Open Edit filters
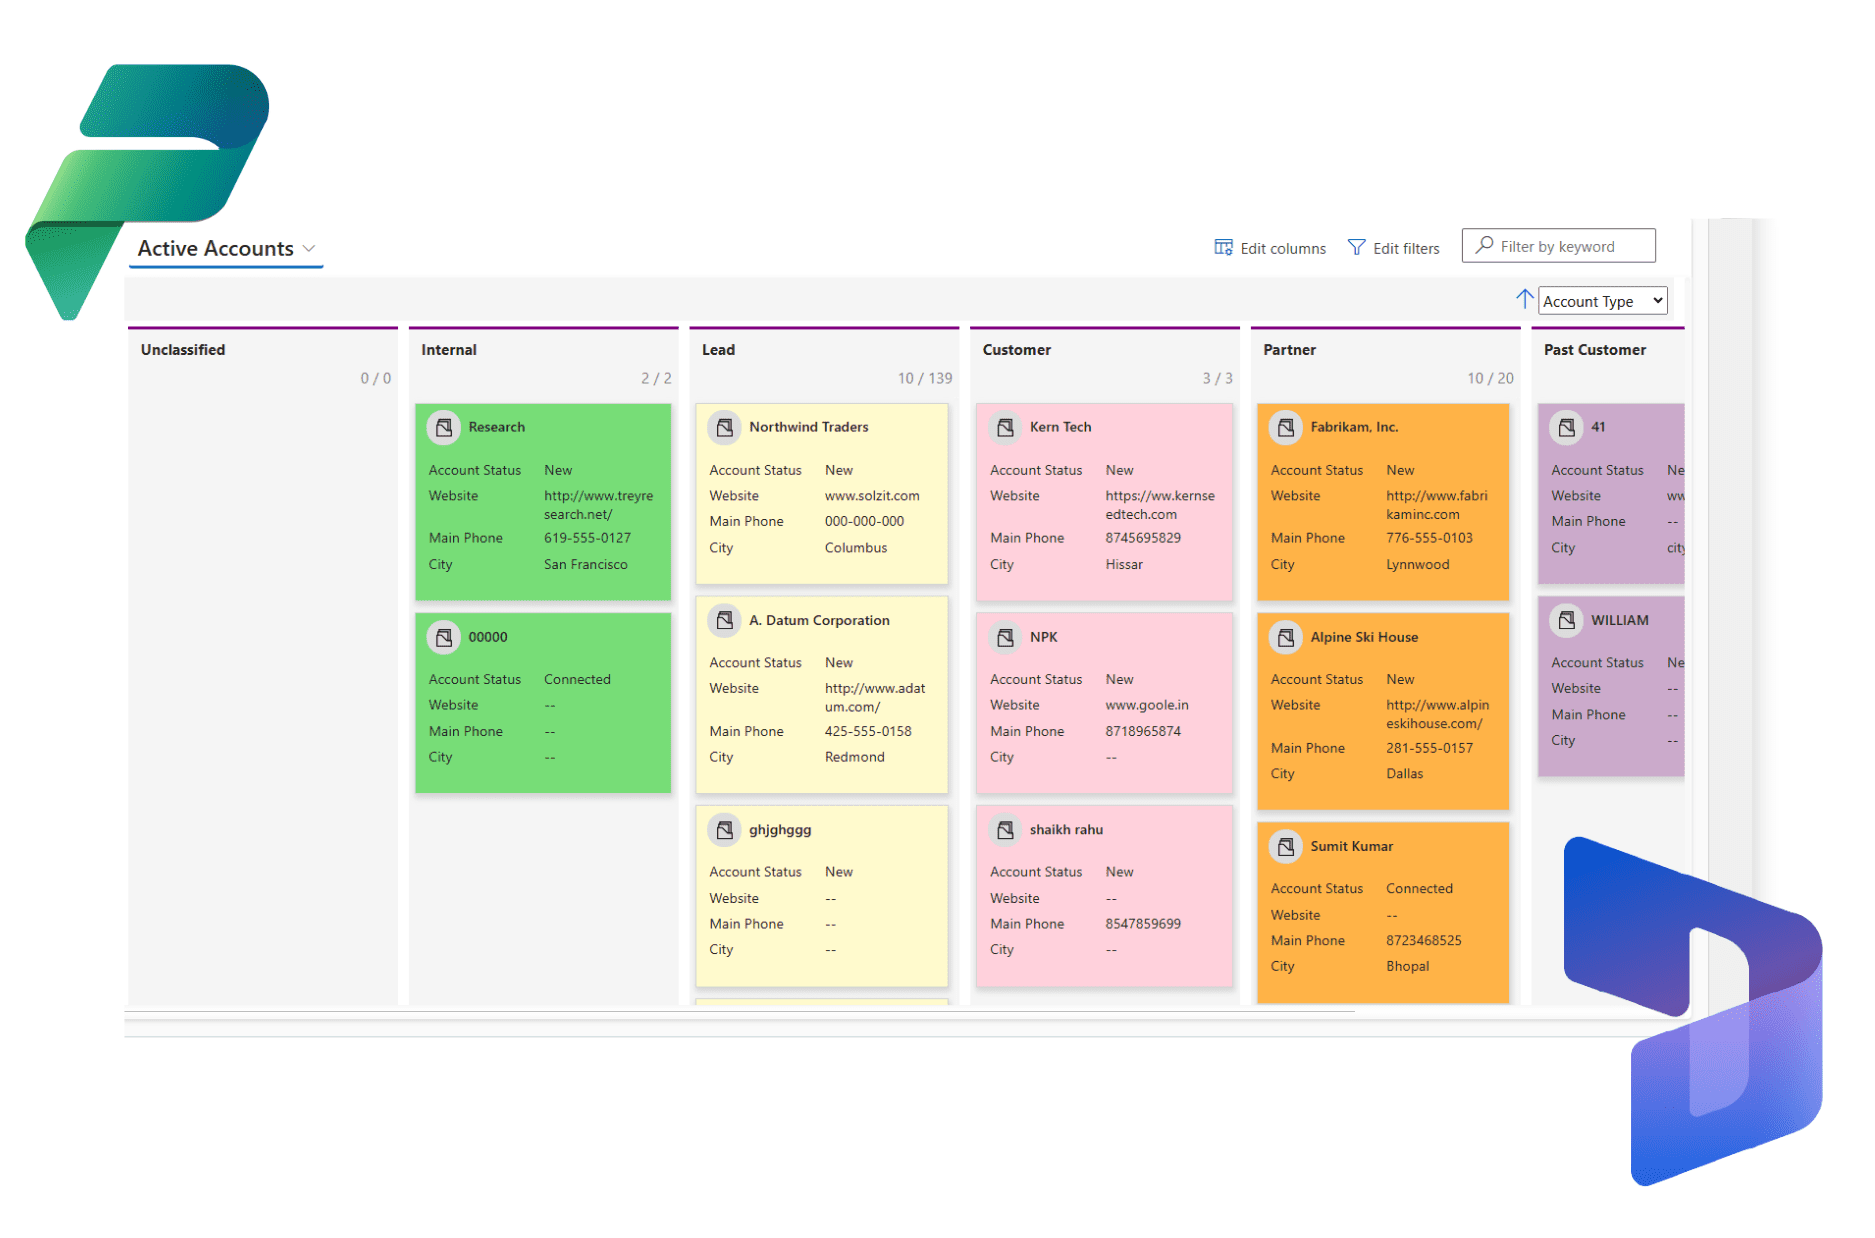Image resolution: width=1875 pixels, height=1238 pixels. (x=1393, y=248)
